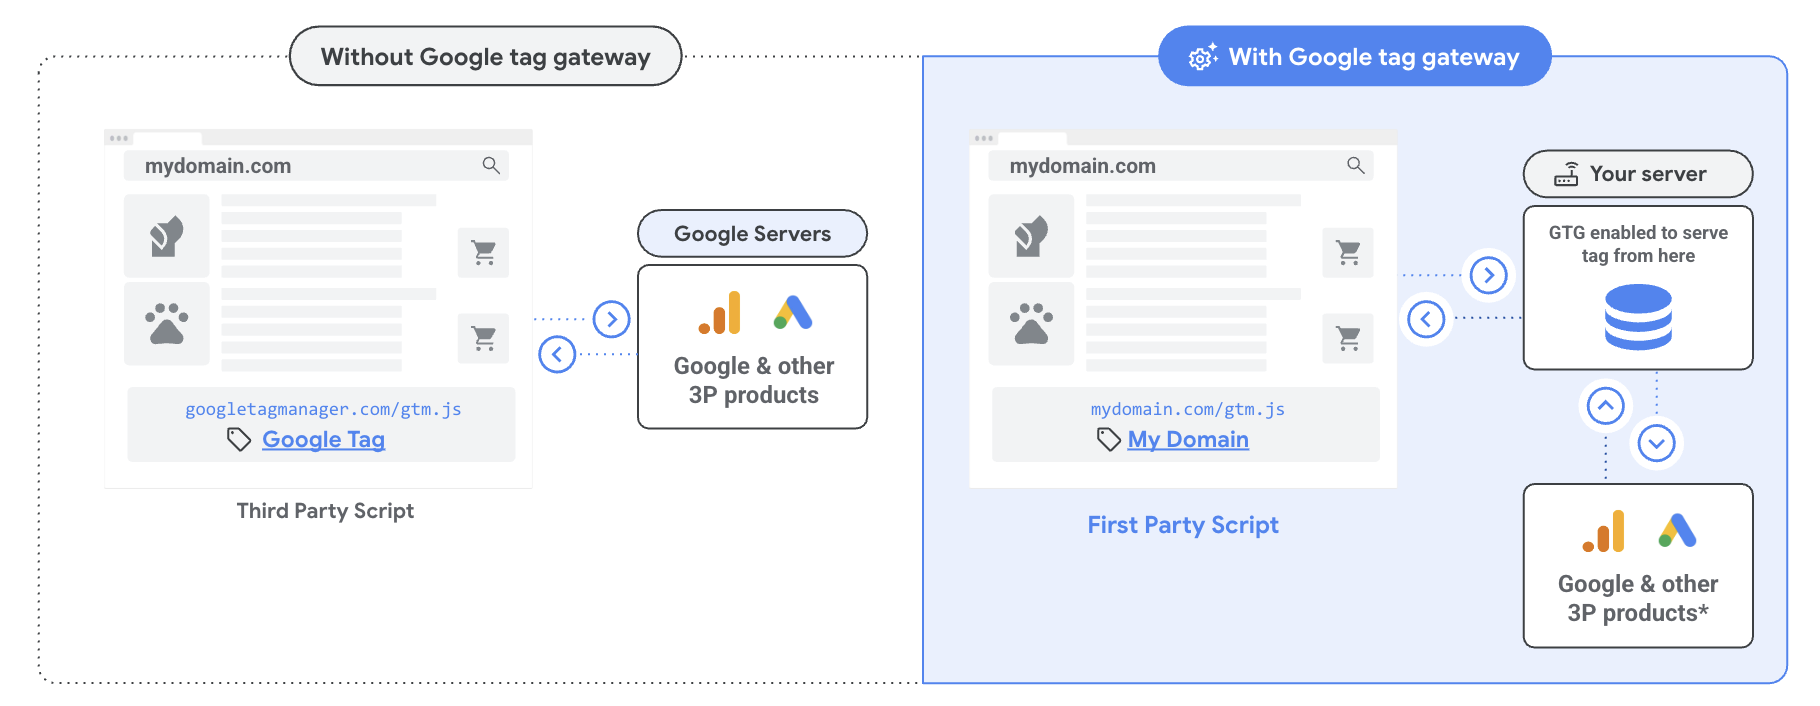Open the 'My Domain' link

[1188, 440]
